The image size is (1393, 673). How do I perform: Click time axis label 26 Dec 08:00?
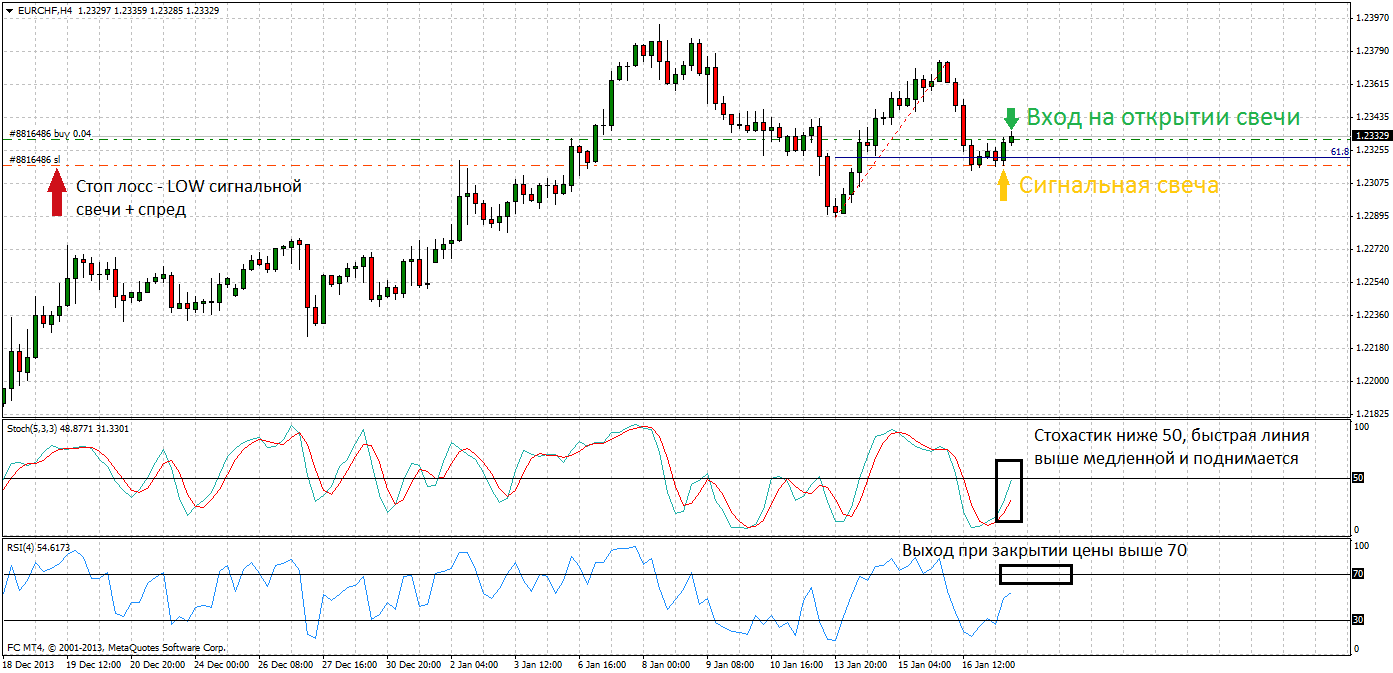[x=285, y=664]
